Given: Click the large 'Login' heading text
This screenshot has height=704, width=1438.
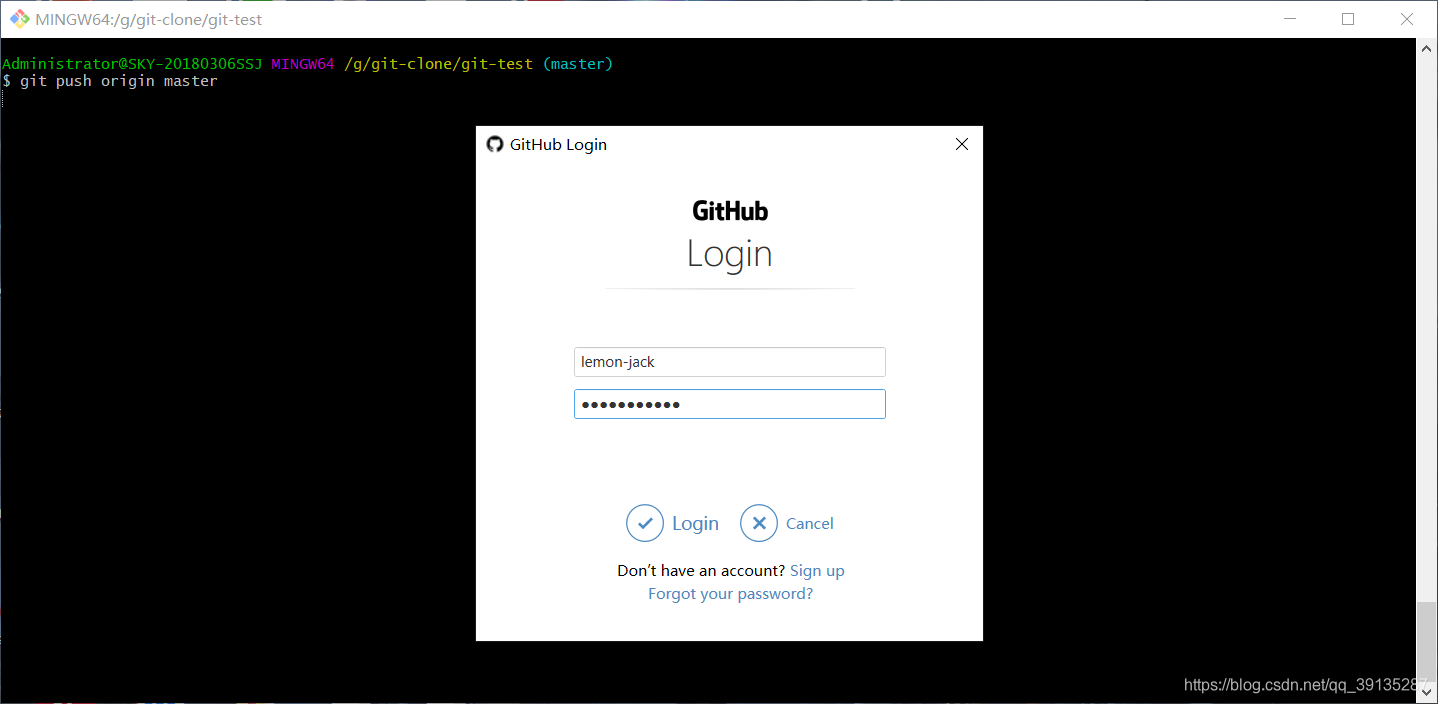Looking at the screenshot, I should coord(730,254).
